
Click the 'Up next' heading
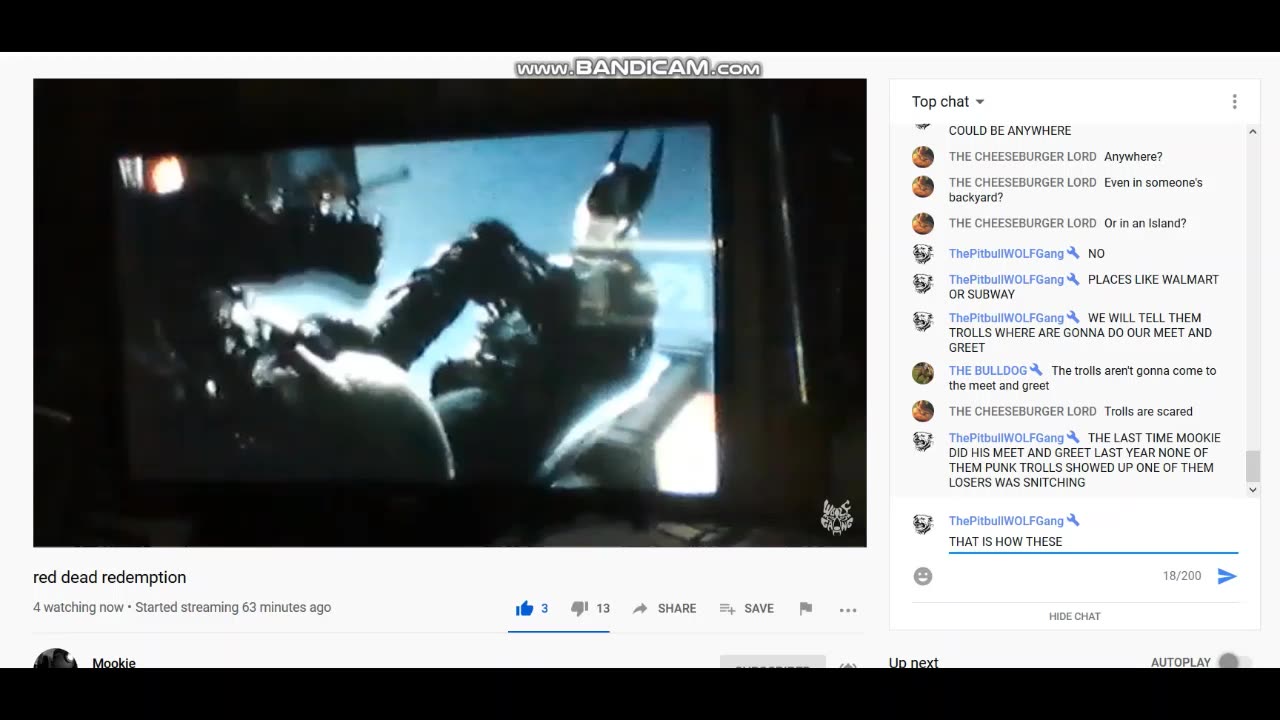pyautogui.click(x=914, y=663)
